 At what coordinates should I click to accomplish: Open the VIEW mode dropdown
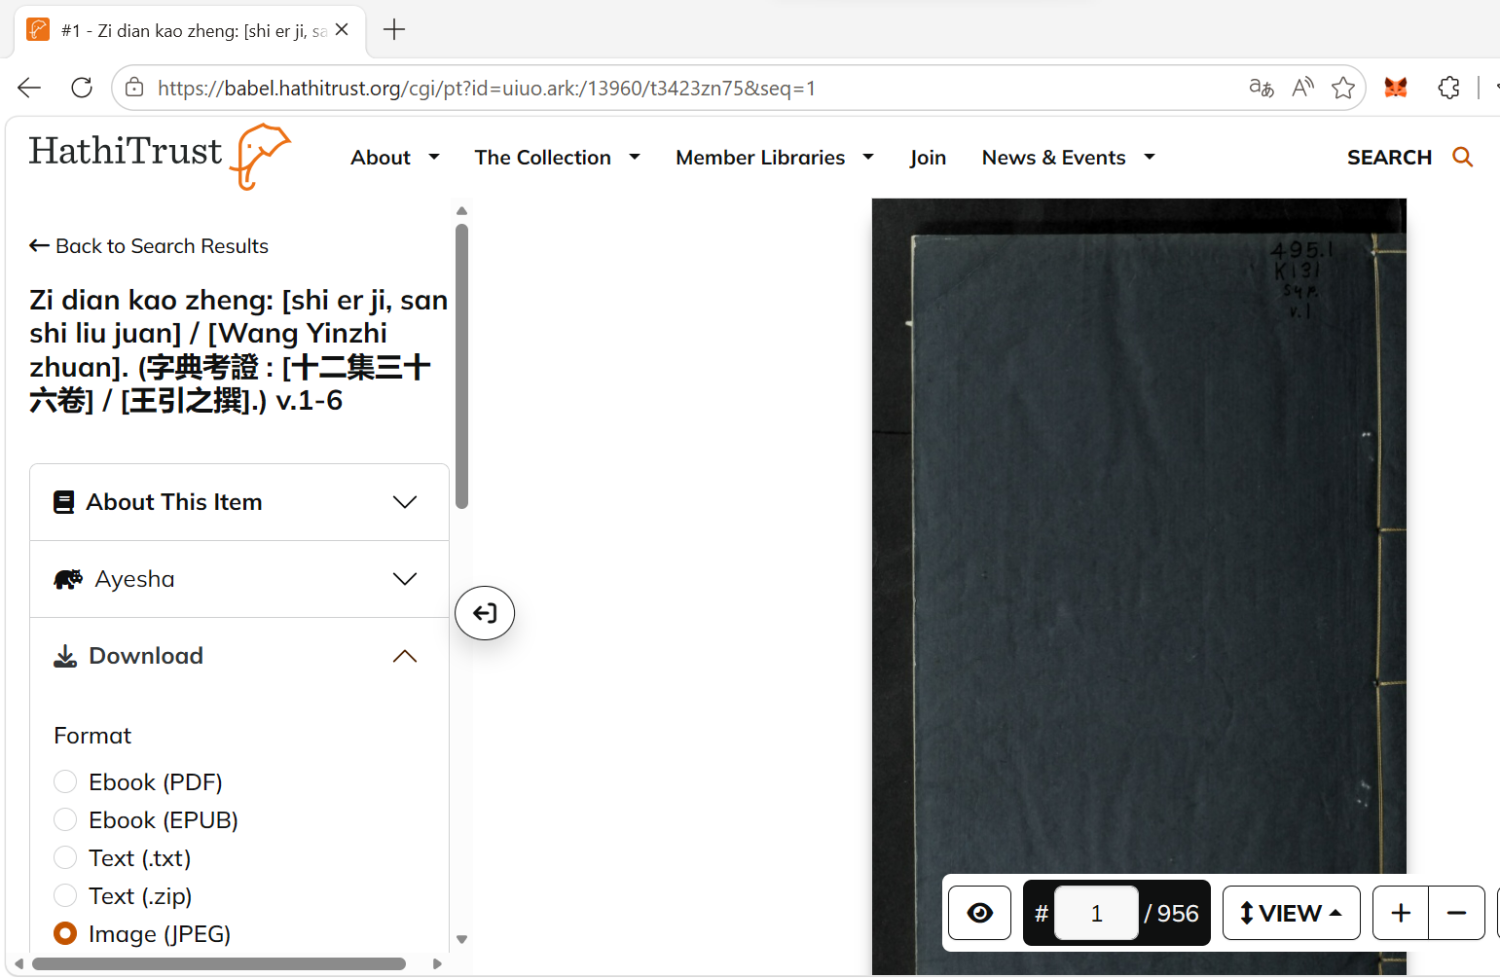(1291, 913)
